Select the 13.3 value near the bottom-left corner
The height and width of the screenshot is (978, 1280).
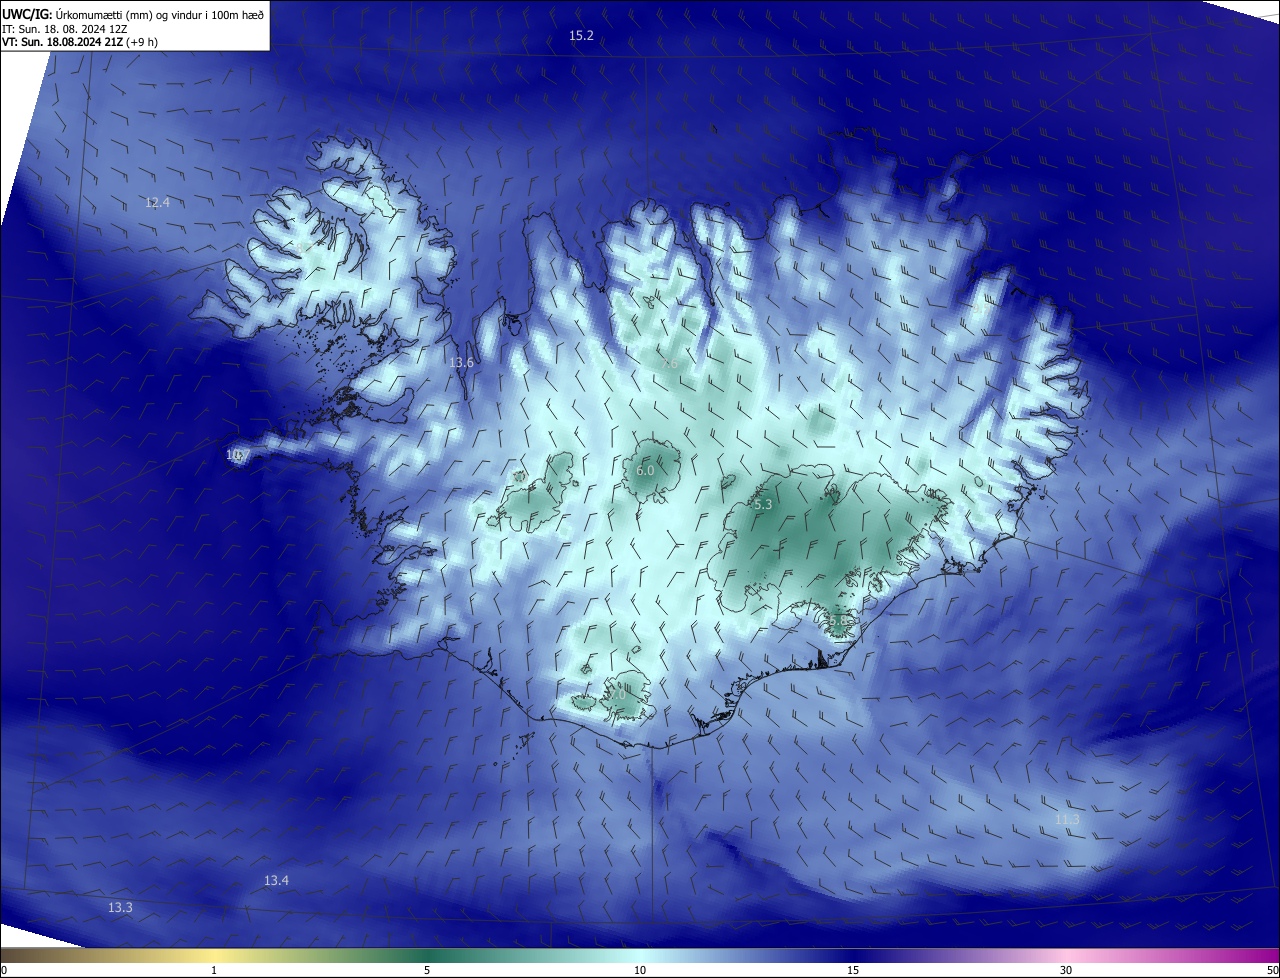(x=120, y=908)
